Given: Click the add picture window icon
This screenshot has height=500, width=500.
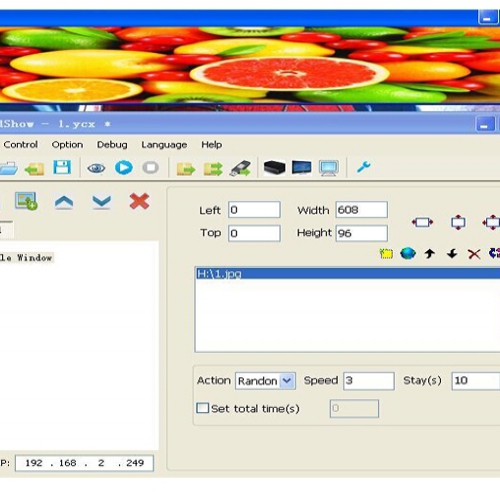Looking at the screenshot, I should 26,201.
